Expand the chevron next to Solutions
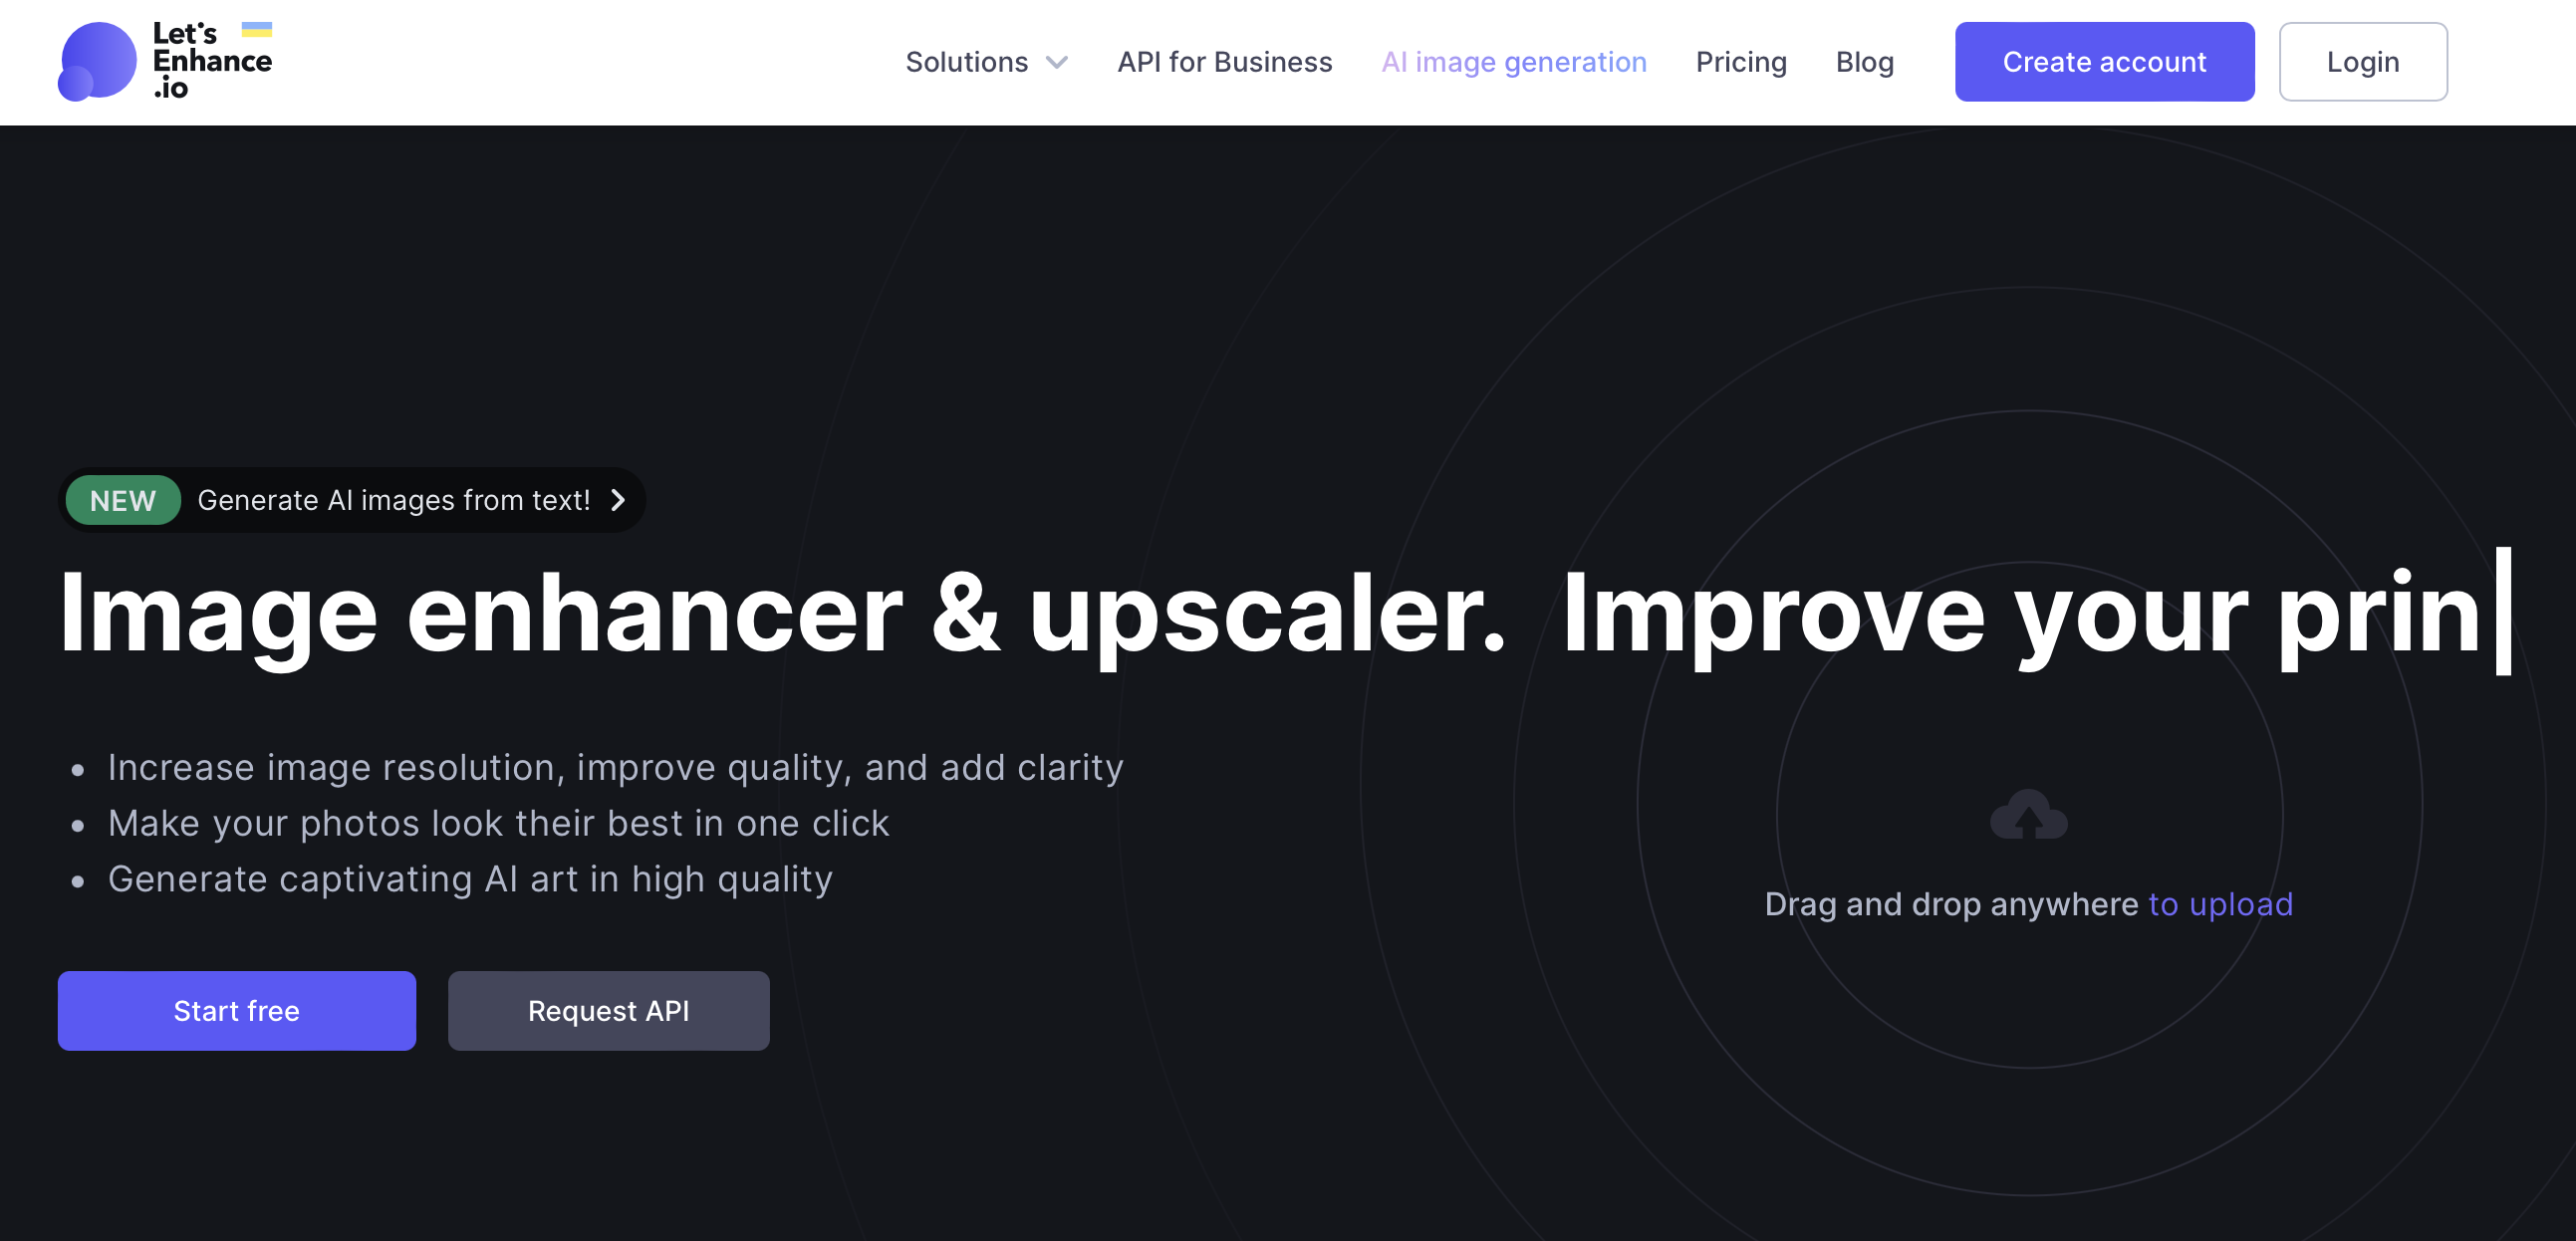This screenshot has height=1241, width=2576. pyautogui.click(x=1056, y=63)
